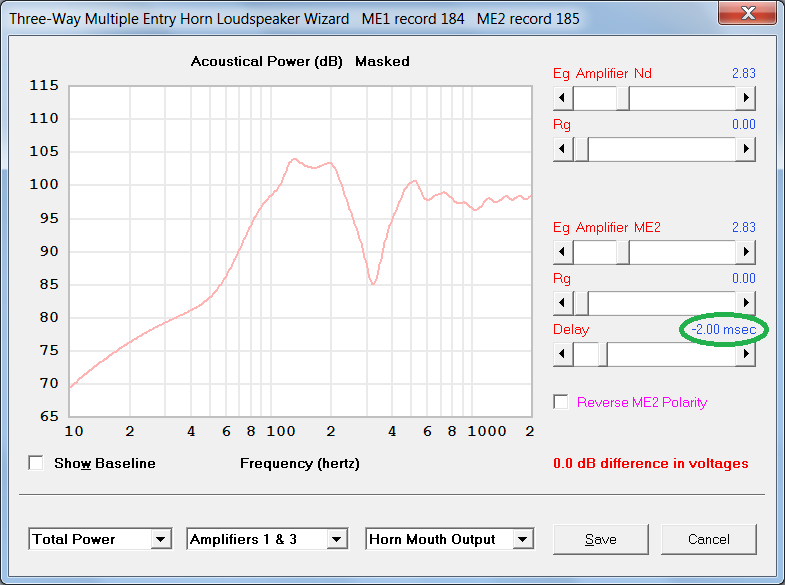
Task: Click left arrow of Eg Amplifier ME2 slider
Action: 563,252
